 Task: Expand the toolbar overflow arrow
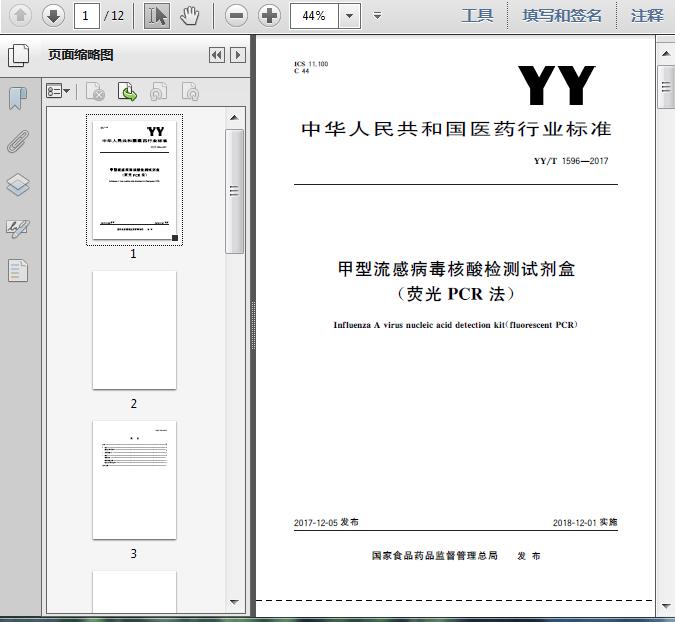[377, 15]
